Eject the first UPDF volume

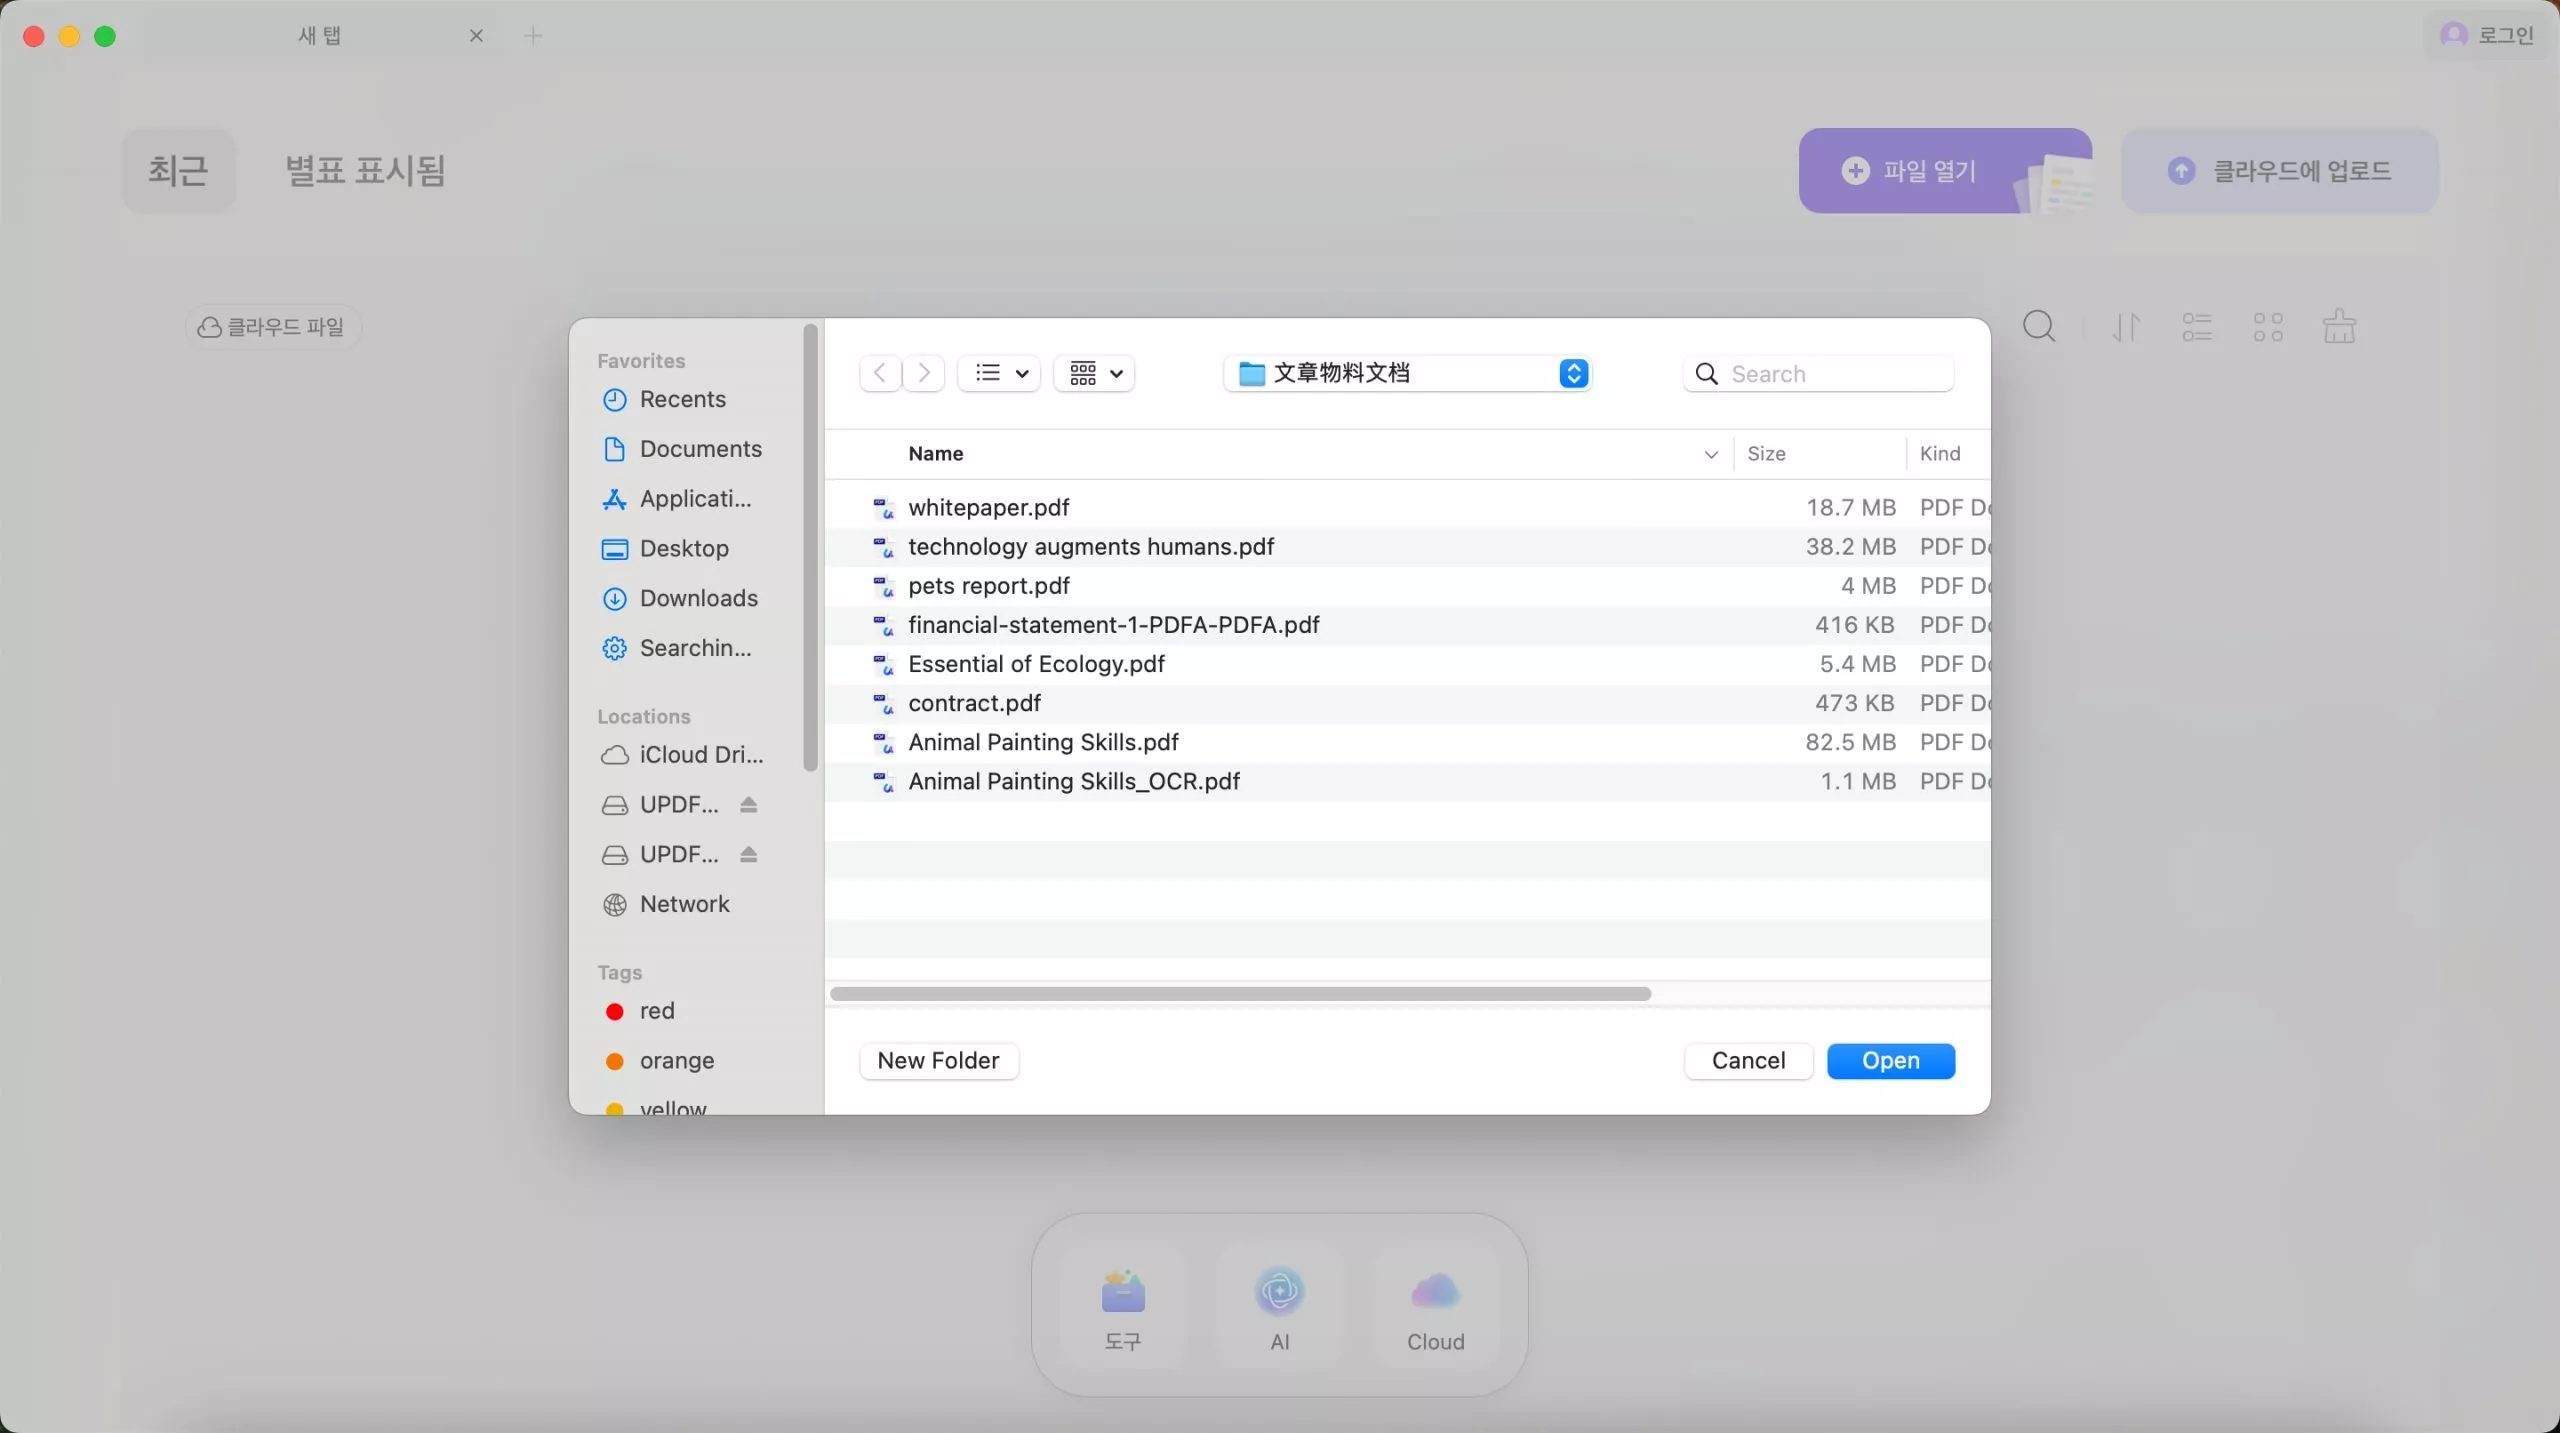tap(749, 805)
